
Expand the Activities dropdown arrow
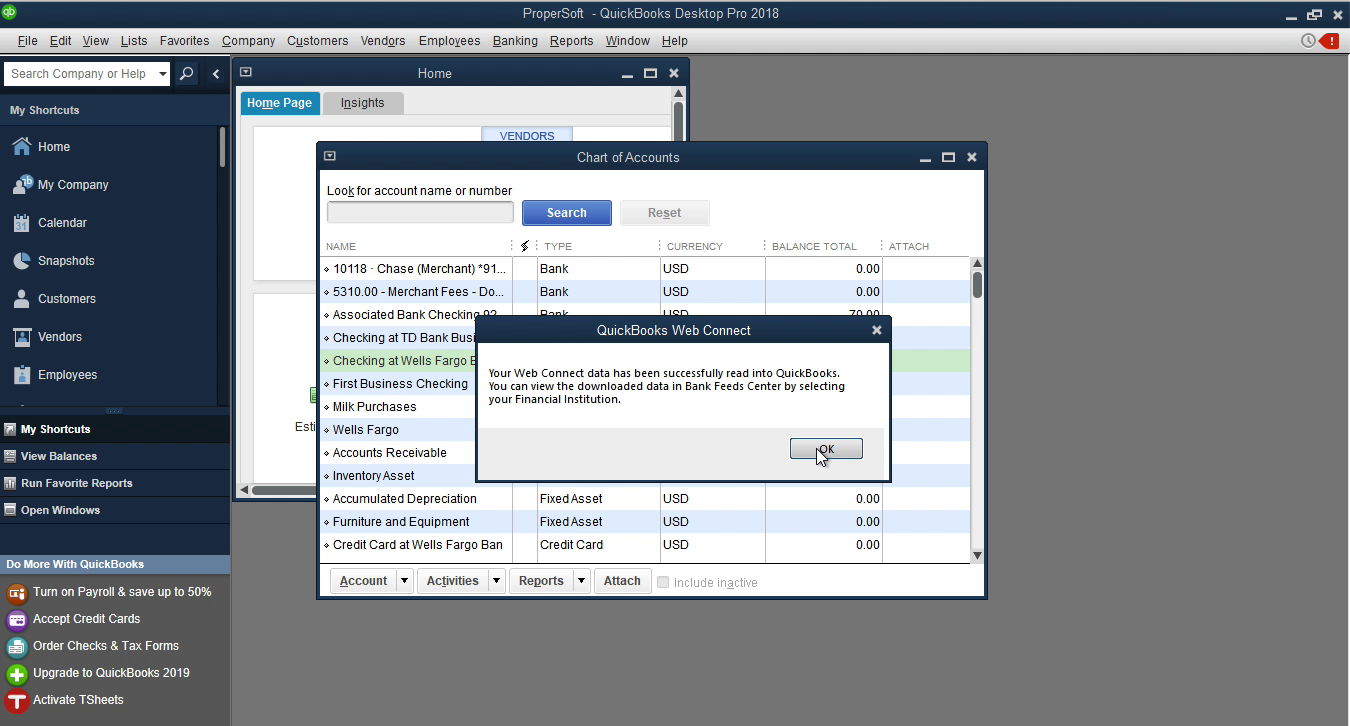[496, 581]
